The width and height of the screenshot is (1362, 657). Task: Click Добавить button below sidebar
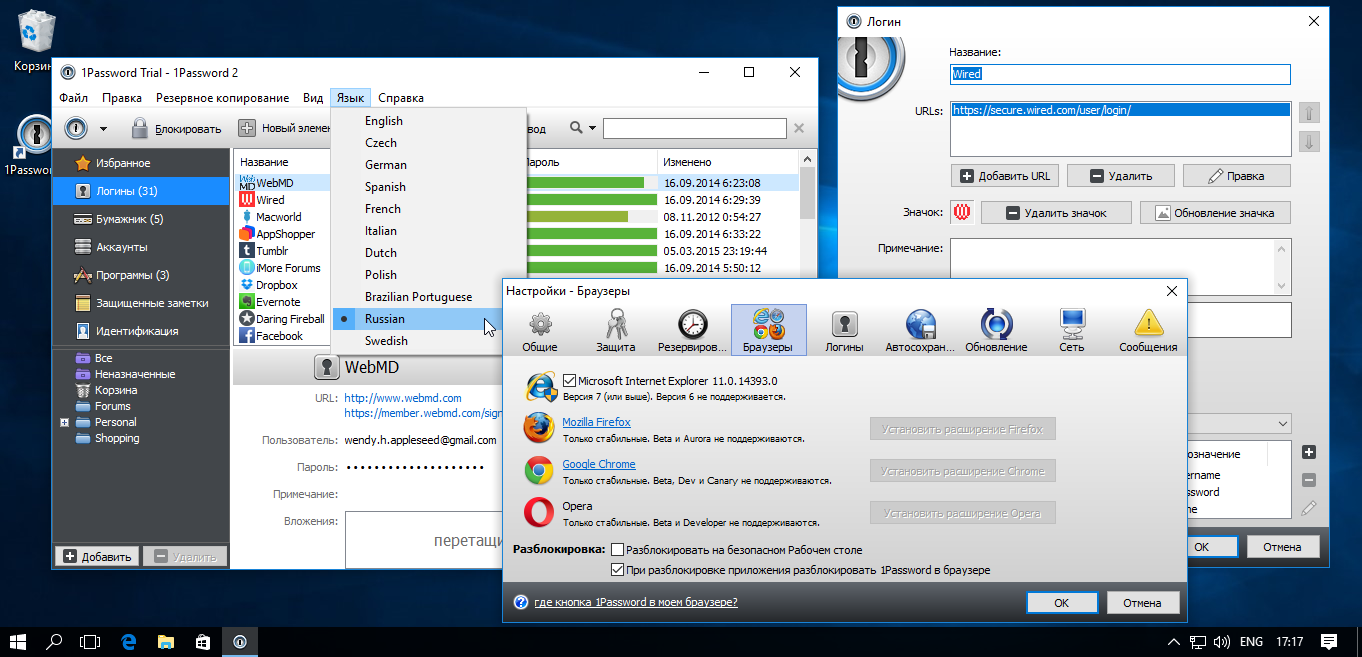(x=97, y=557)
